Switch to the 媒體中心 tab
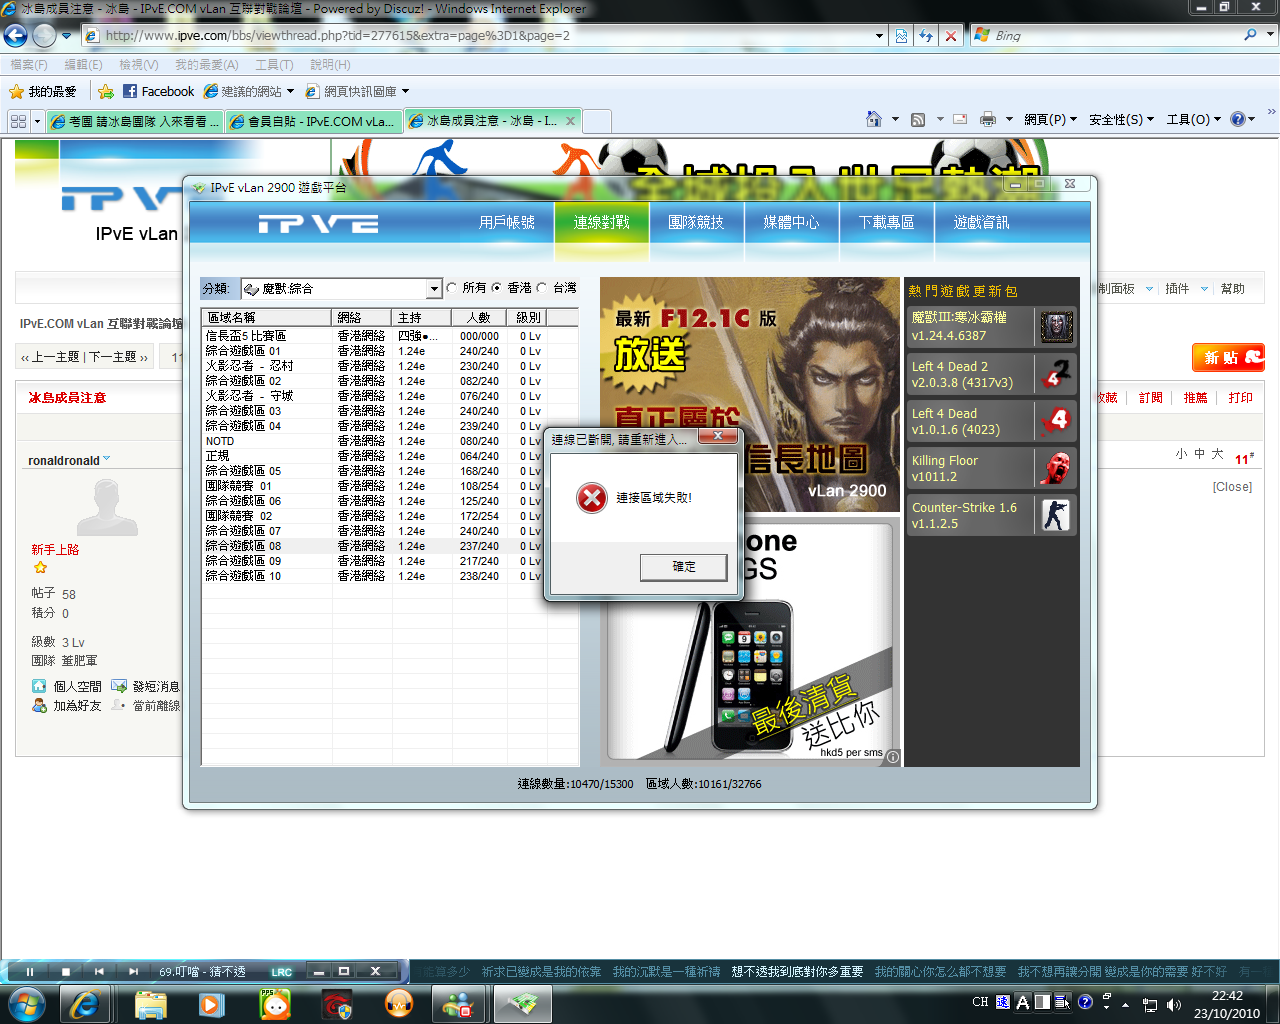The width and height of the screenshot is (1280, 1024). click(791, 222)
